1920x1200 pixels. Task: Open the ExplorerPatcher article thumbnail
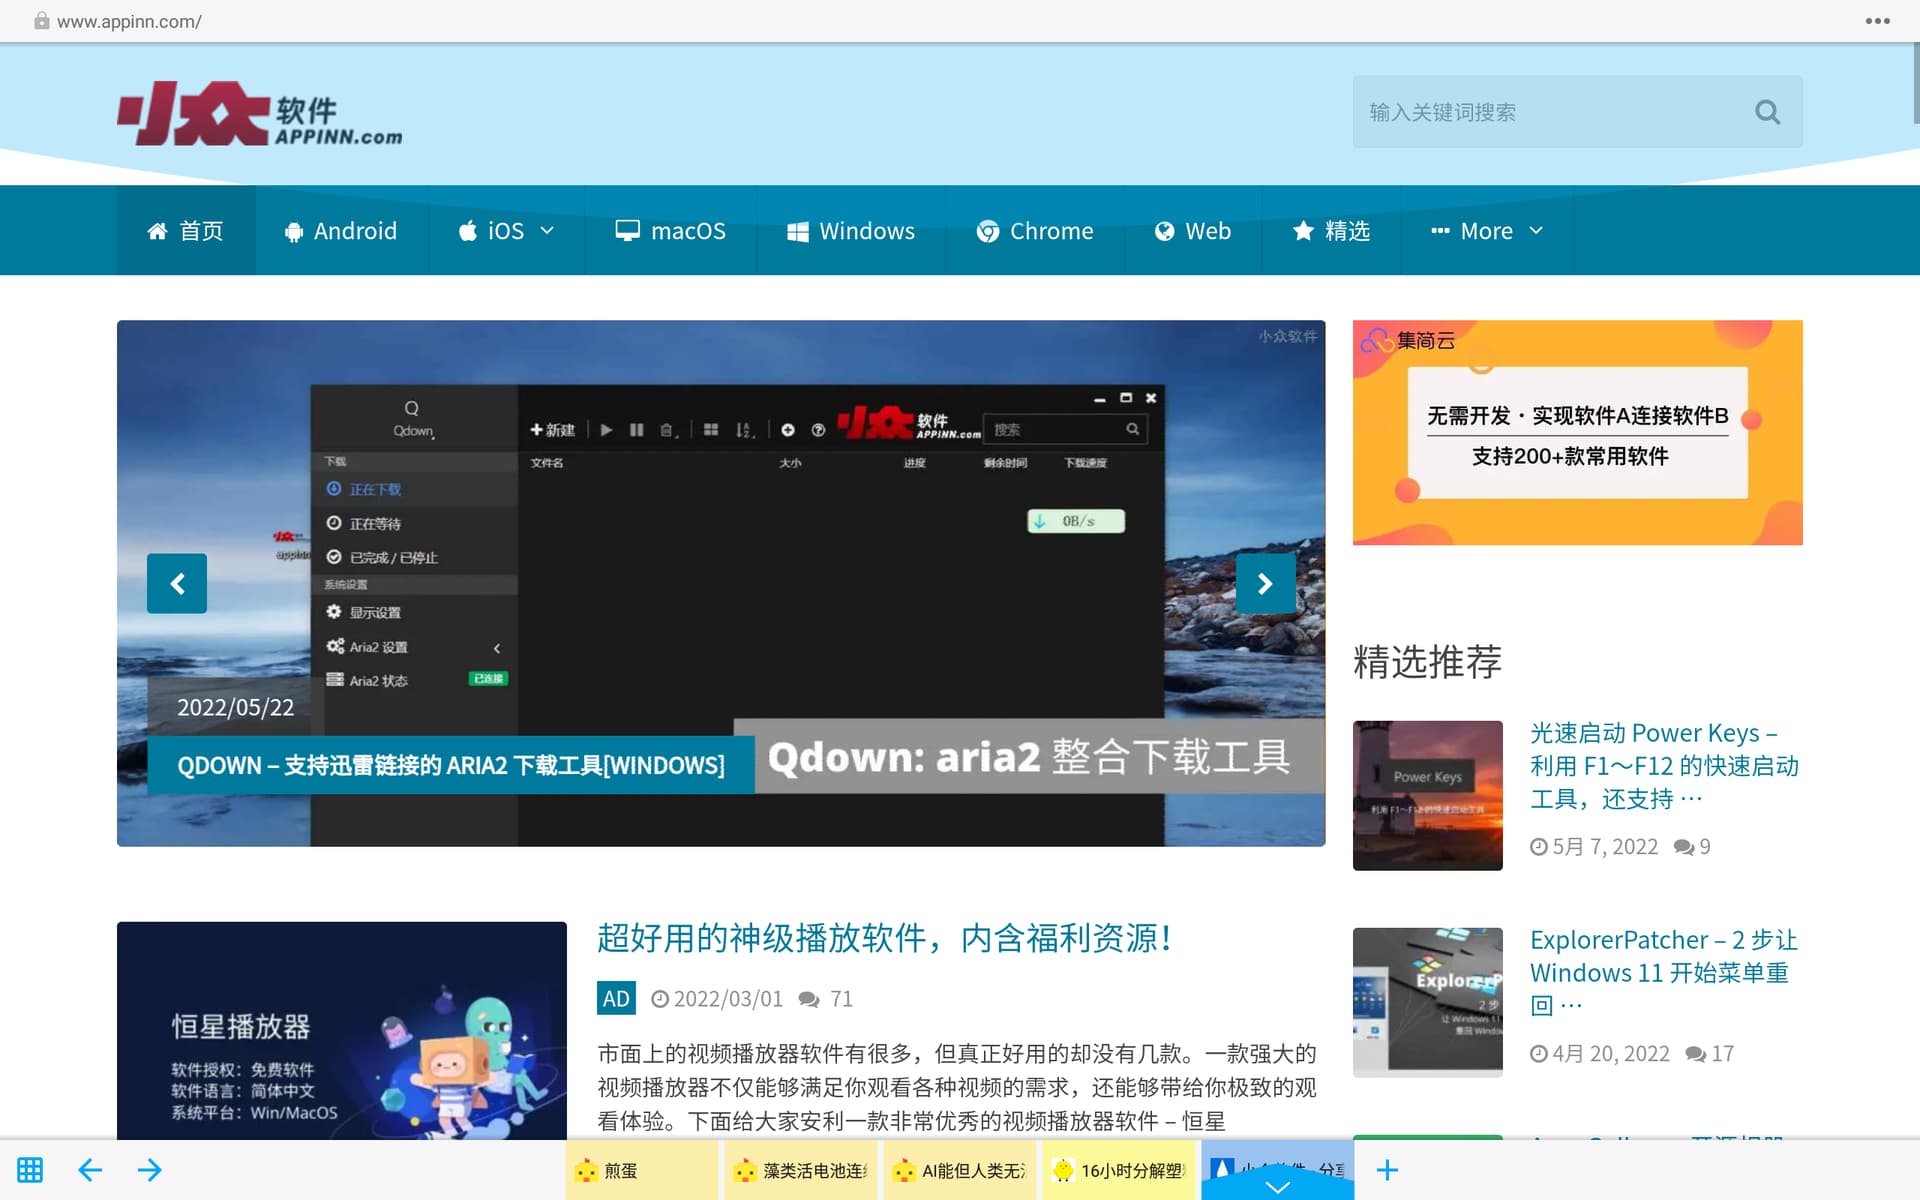tap(1427, 1002)
